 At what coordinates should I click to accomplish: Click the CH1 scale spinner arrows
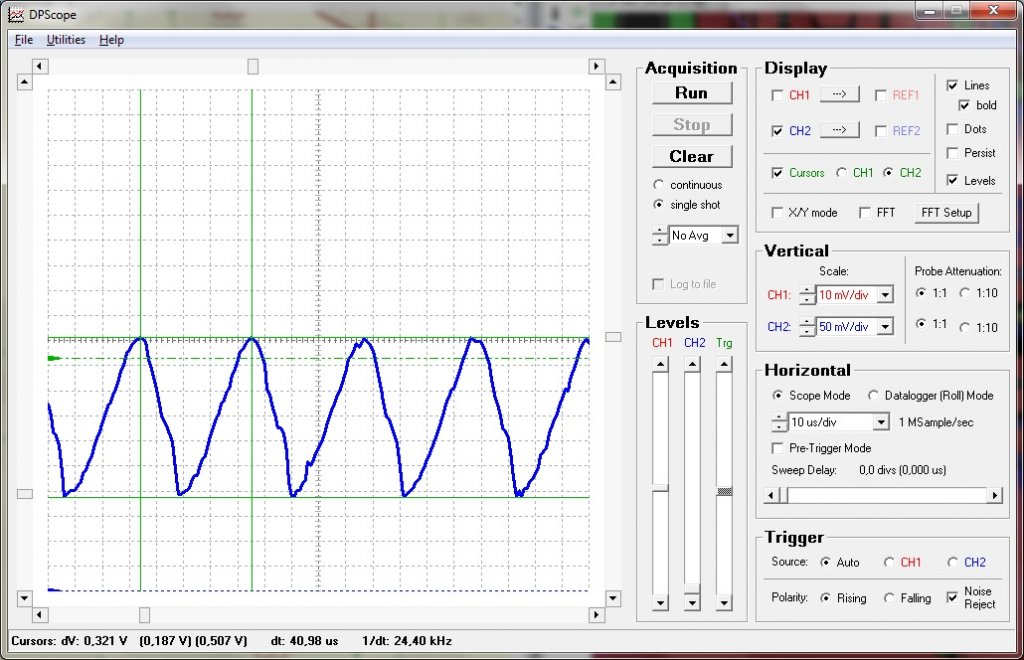point(807,295)
